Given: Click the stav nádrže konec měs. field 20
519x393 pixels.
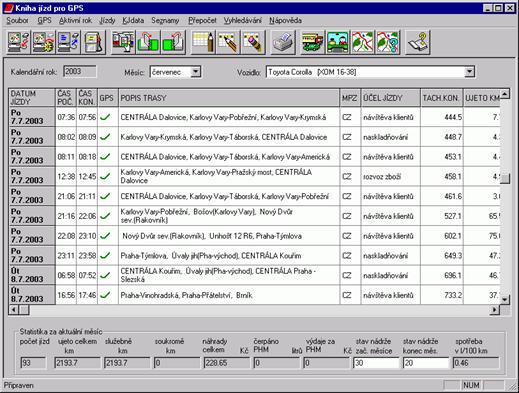Looking at the screenshot, I should [426, 363].
